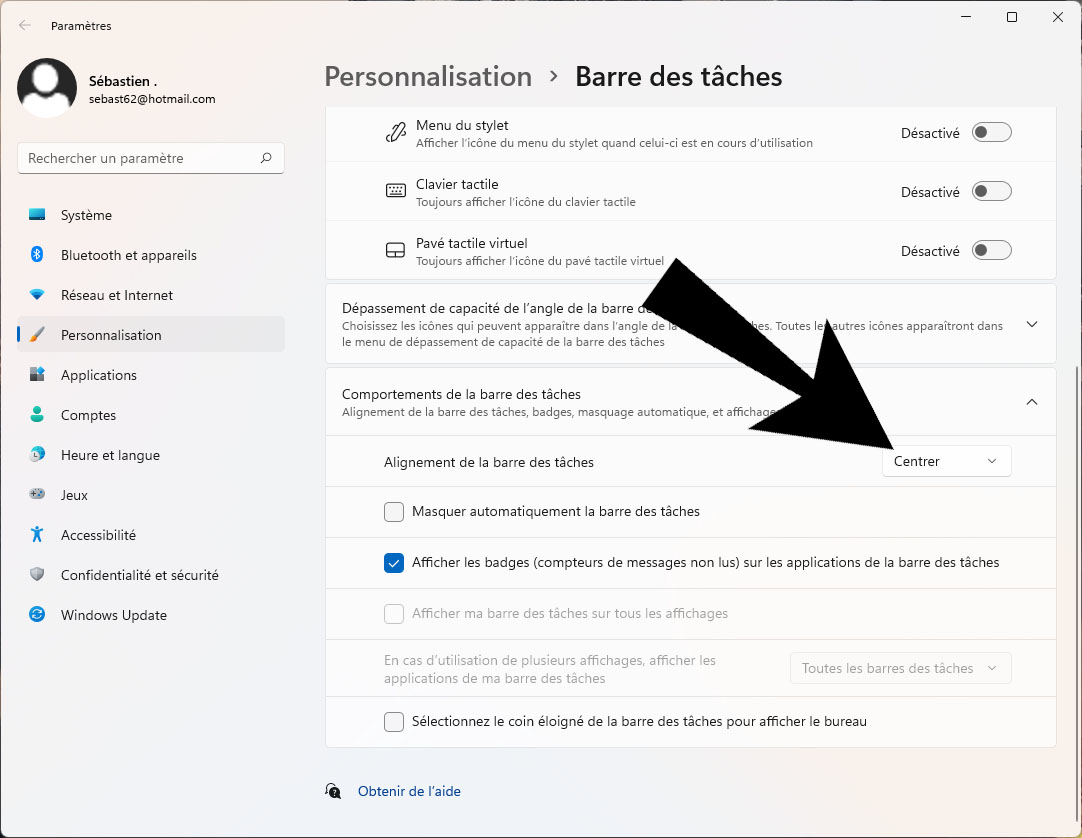Viewport: 1082px width, 838px height.
Task: Open the Centrer alignment dropdown
Action: 947,461
